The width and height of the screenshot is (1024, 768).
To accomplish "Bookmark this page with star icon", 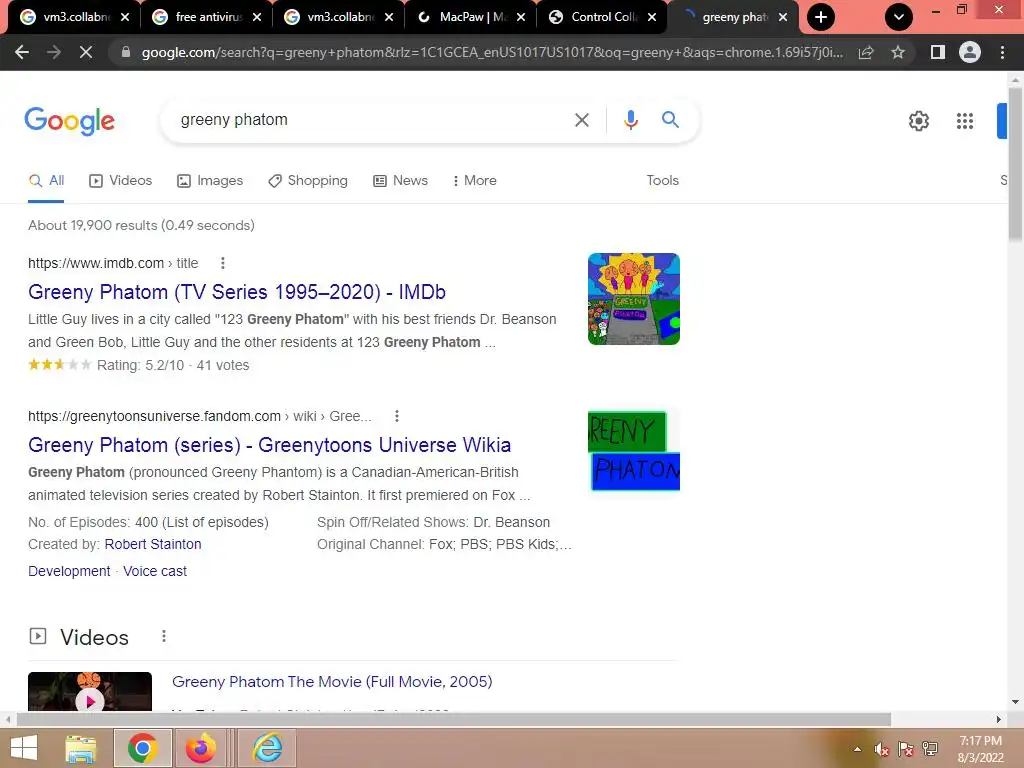I will tap(898, 52).
